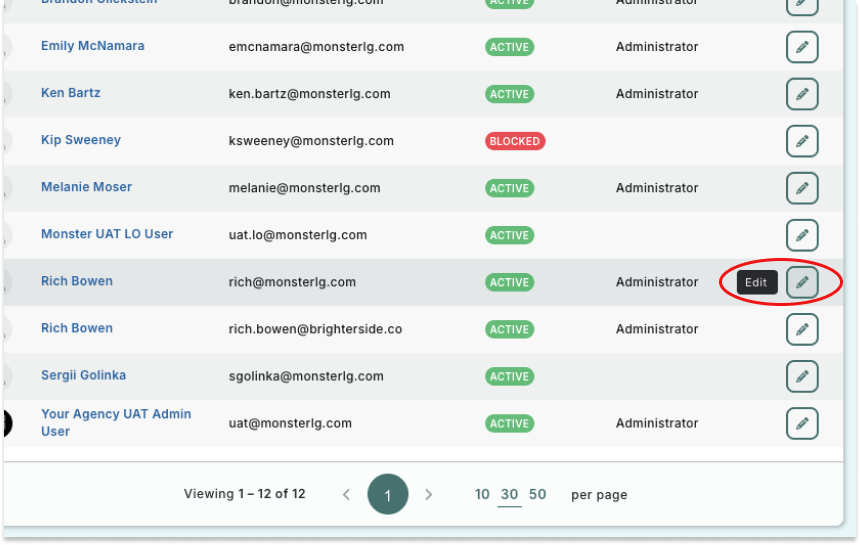Viewport: 860px width, 545px height.
Task: Click edit pencil for Your Agency UAT Admin User
Action: pos(802,423)
